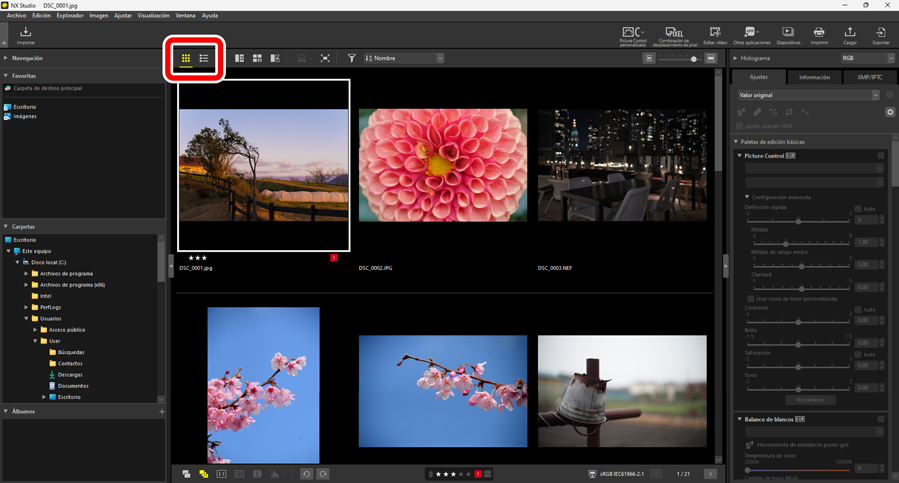Select the DSC_0002.JPG flower thumbnail

click(x=442, y=165)
